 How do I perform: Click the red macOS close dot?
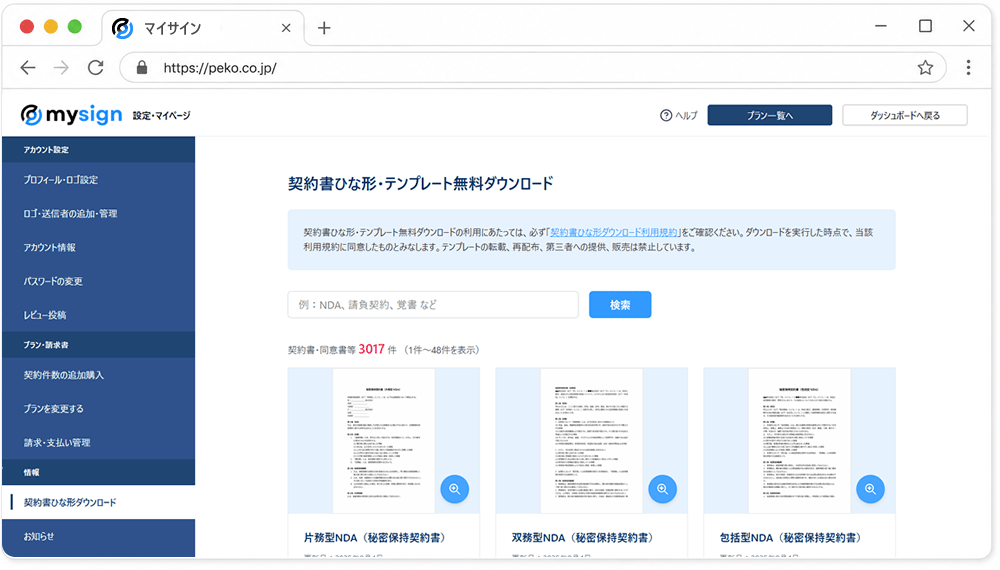pyautogui.click(x=27, y=27)
